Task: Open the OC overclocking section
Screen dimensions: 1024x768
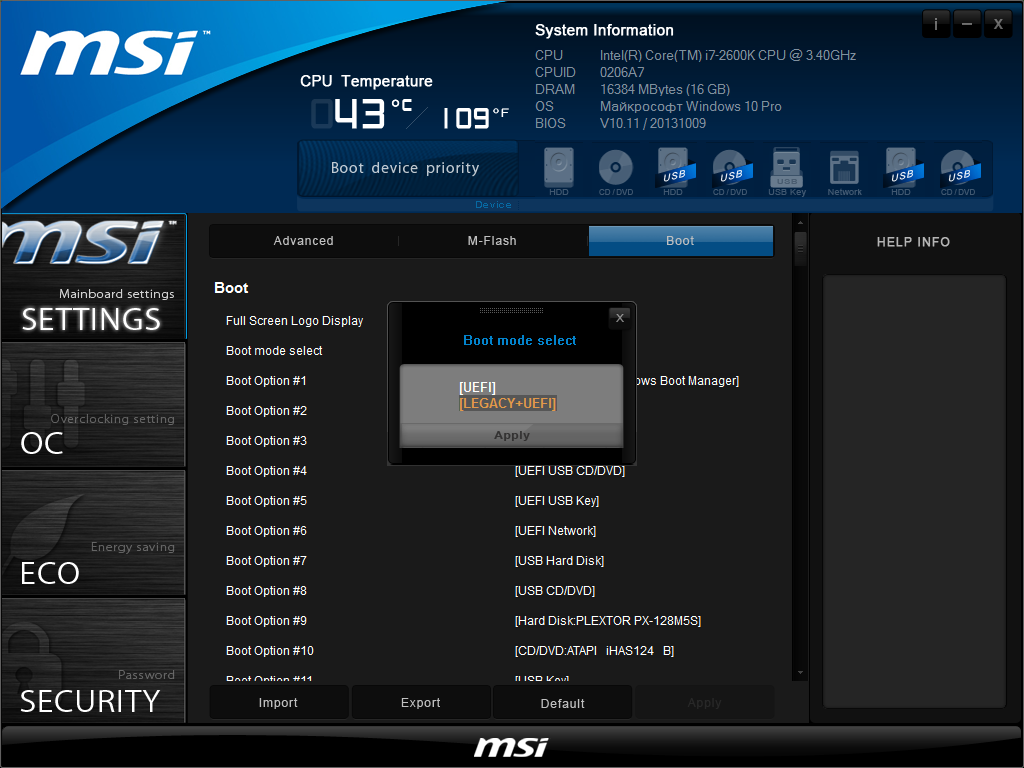Action: 93,405
